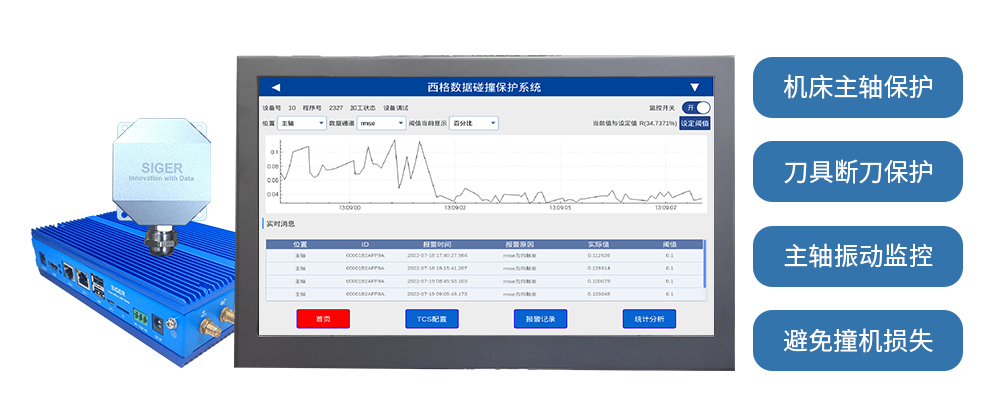Image resolution: width=1000 pixels, height=419 pixels.
Task: Click the 报警原因 column header
Action: coord(518,244)
